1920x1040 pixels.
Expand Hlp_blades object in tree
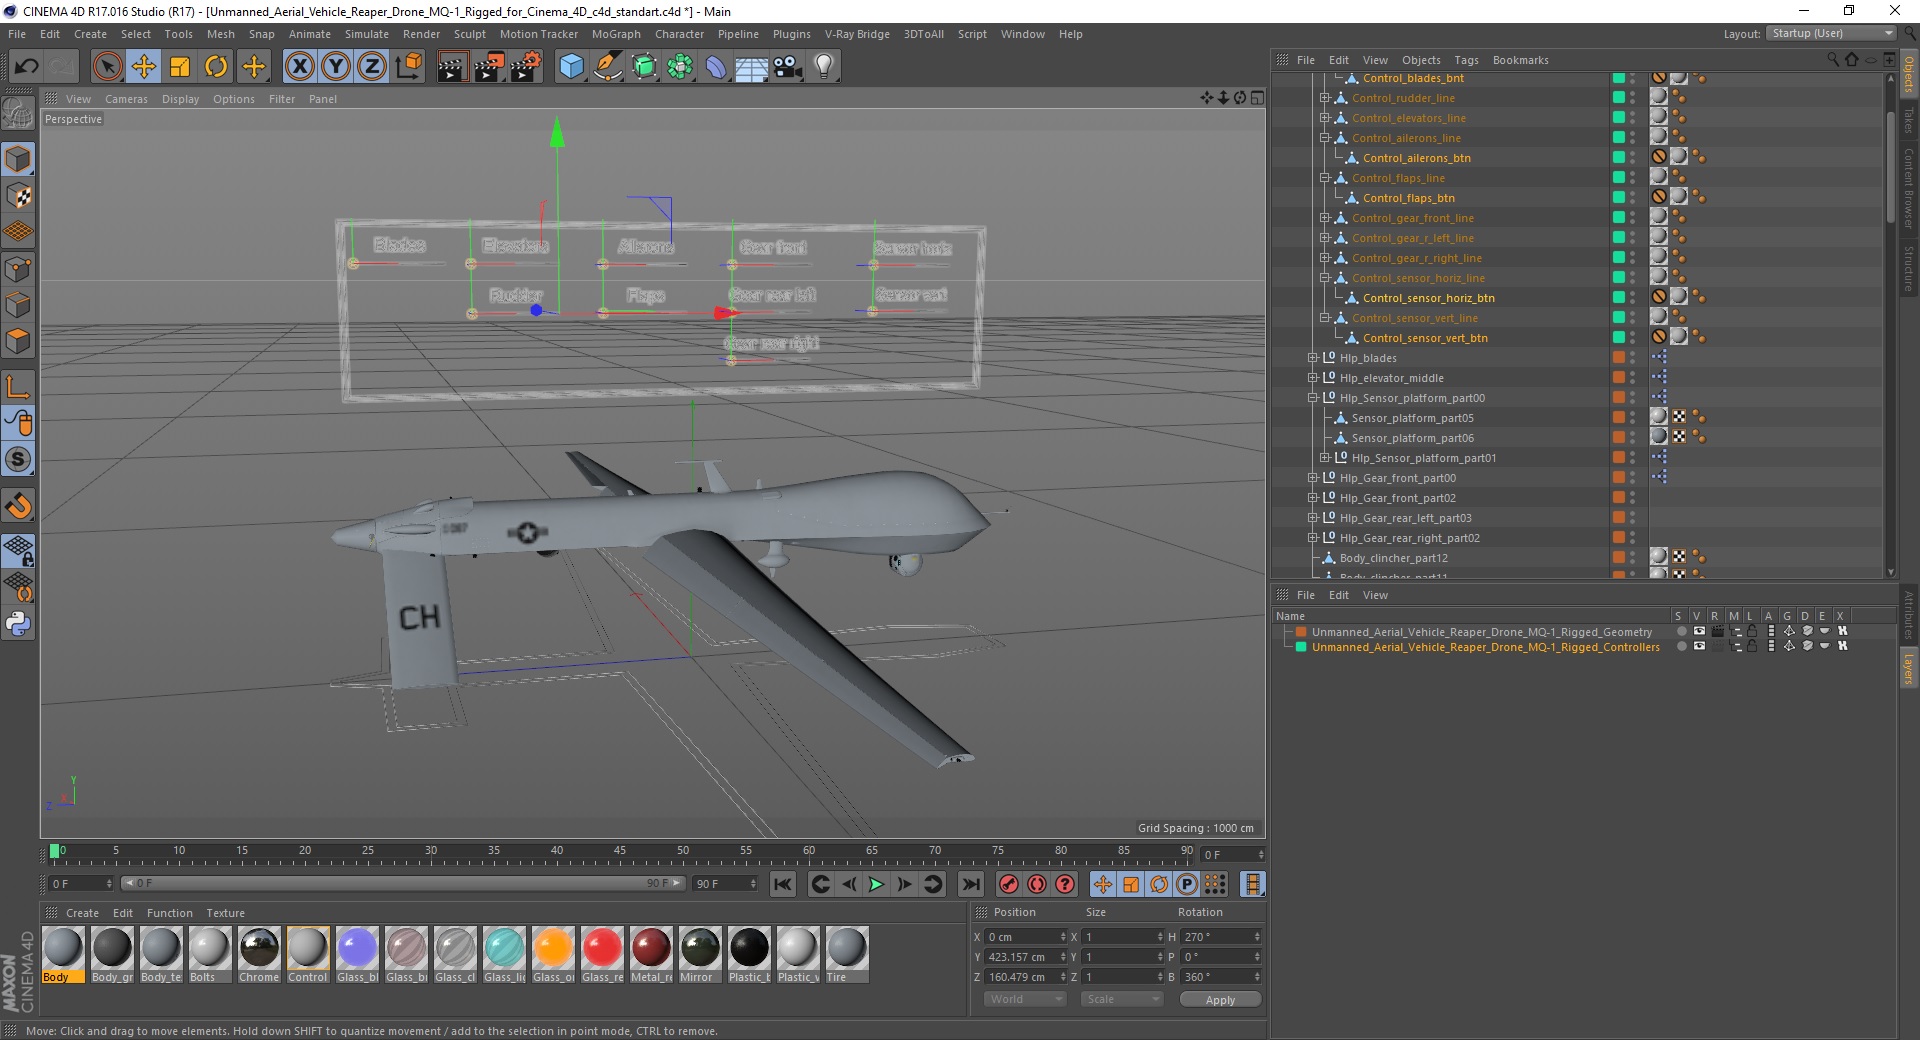coord(1312,358)
